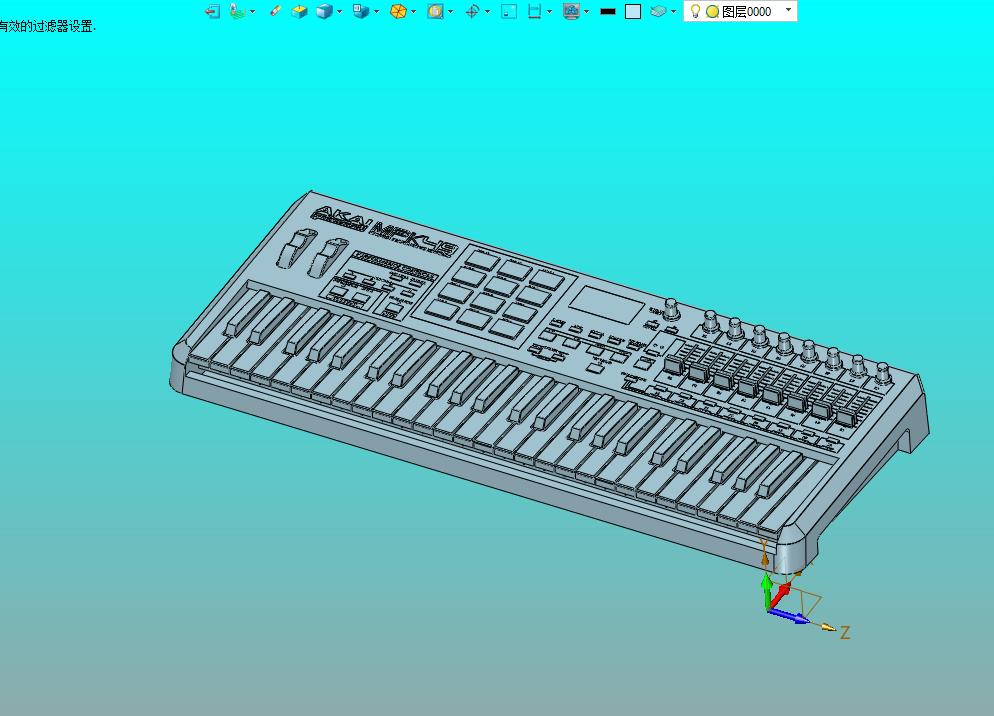Click the view orientation cube icon
Screen dimensions: 994x716
point(361,11)
